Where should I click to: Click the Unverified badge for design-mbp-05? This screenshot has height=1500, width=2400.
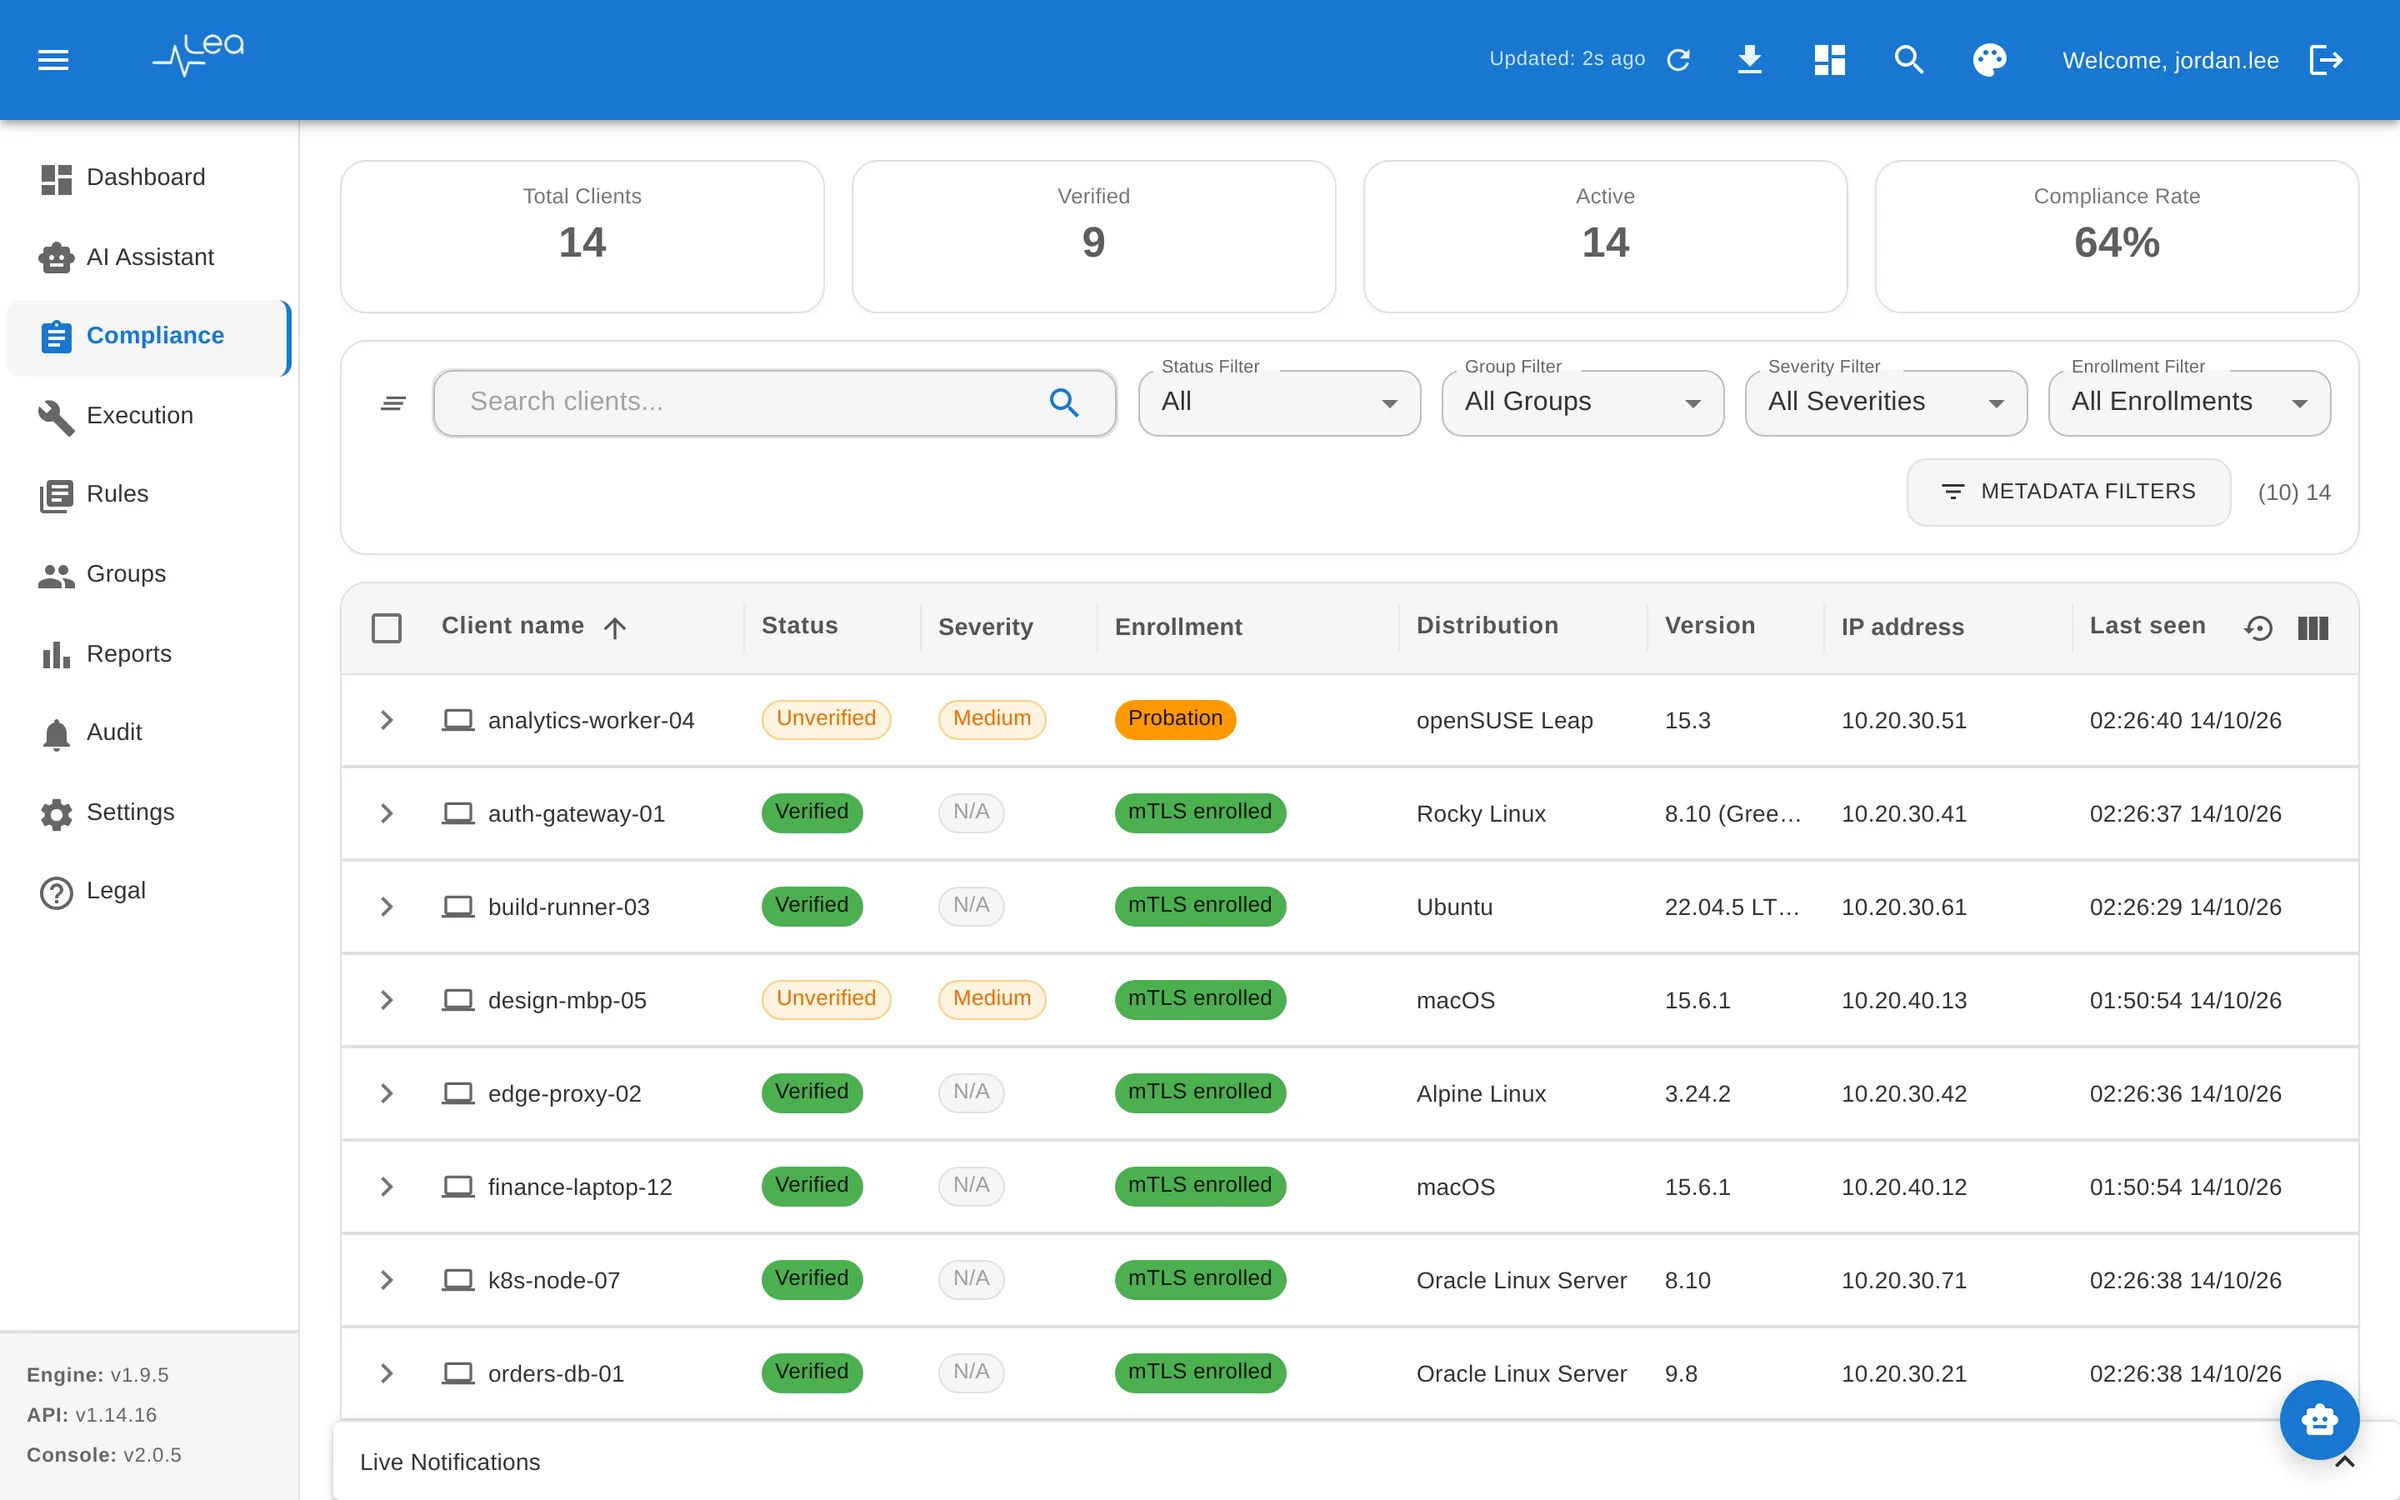[x=826, y=999]
